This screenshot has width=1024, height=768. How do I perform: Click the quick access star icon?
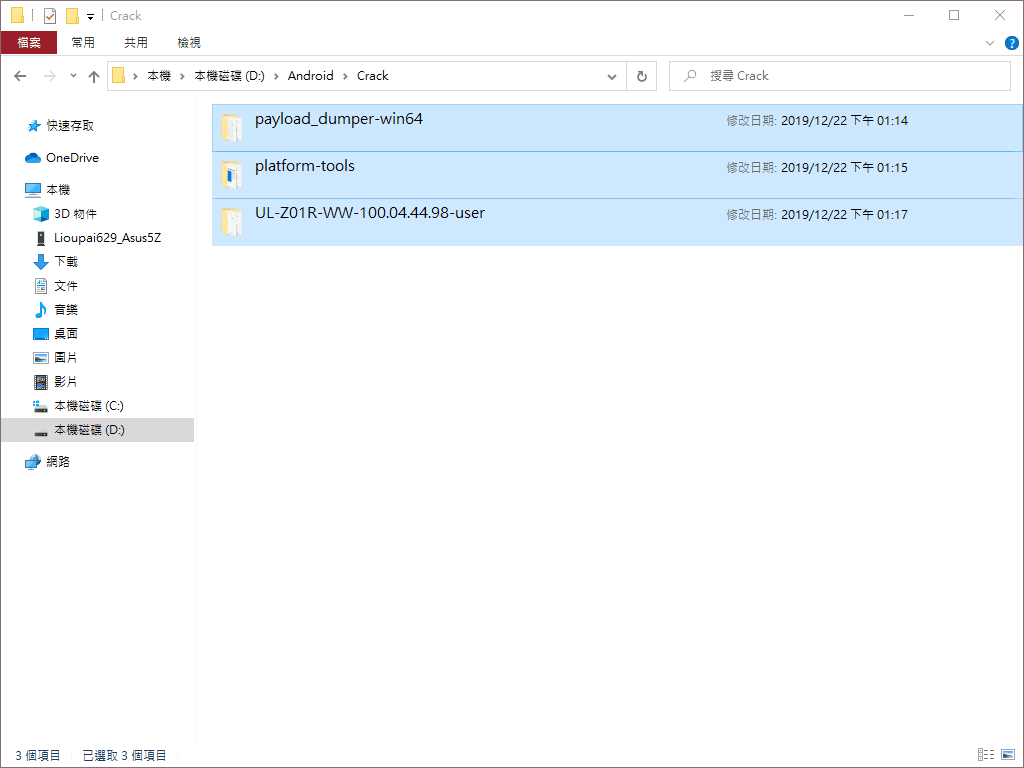click(x=33, y=125)
